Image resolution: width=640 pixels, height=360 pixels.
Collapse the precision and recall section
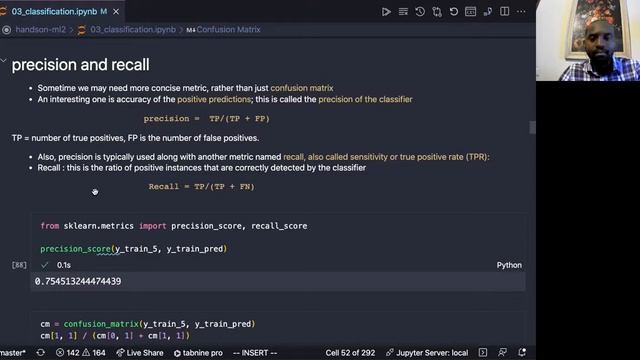tap(4, 61)
